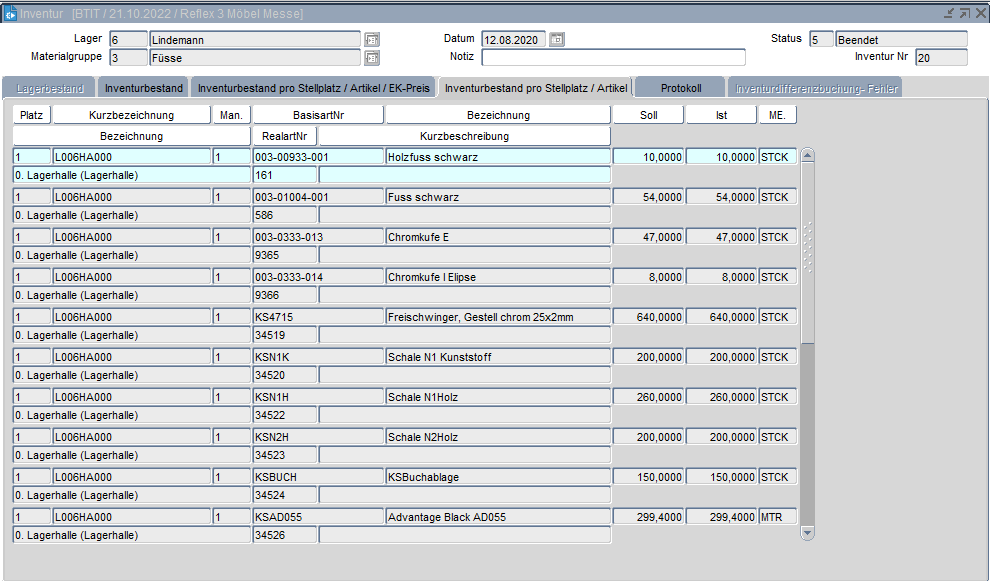Click the KS4715 article number field
Image resolution: width=990 pixels, height=581 pixels.
point(317,317)
